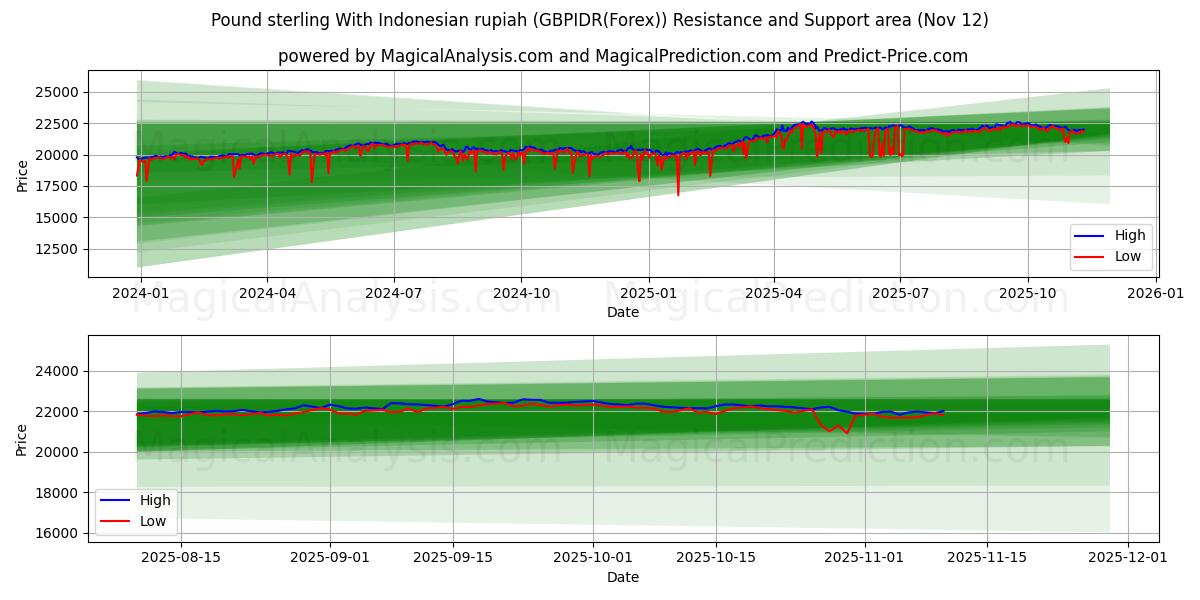Select the red Low line swatch in upper legend
1200x600 pixels.
pos(1090,256)
